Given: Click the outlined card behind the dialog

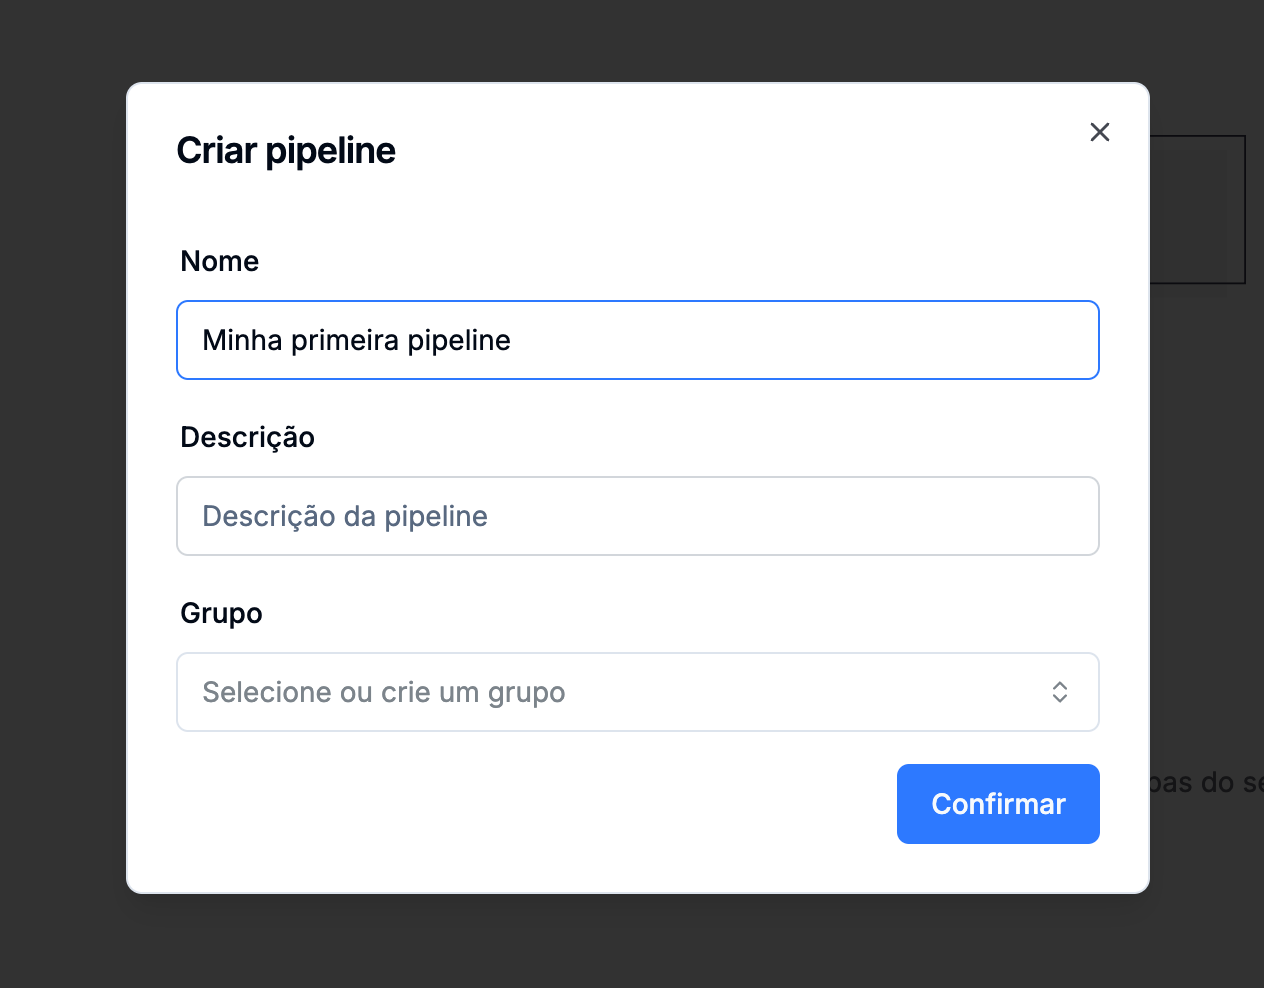Looking at the screenshot, I should 1197,210.
